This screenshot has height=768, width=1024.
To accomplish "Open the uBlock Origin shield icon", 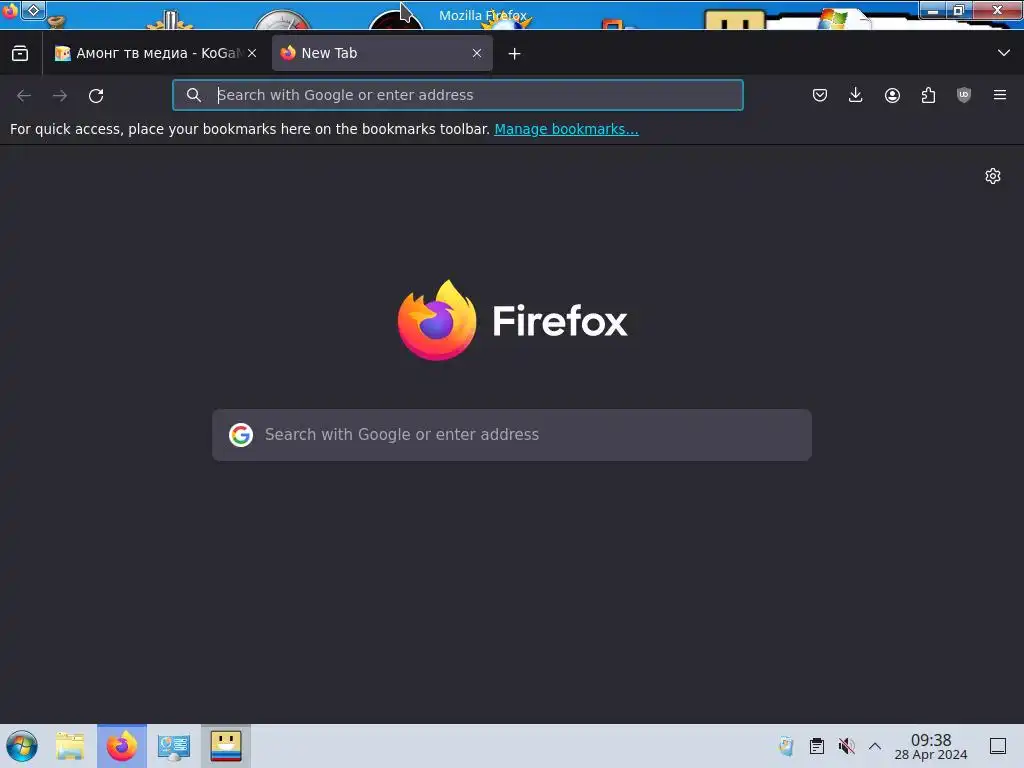I will point(963,95).
